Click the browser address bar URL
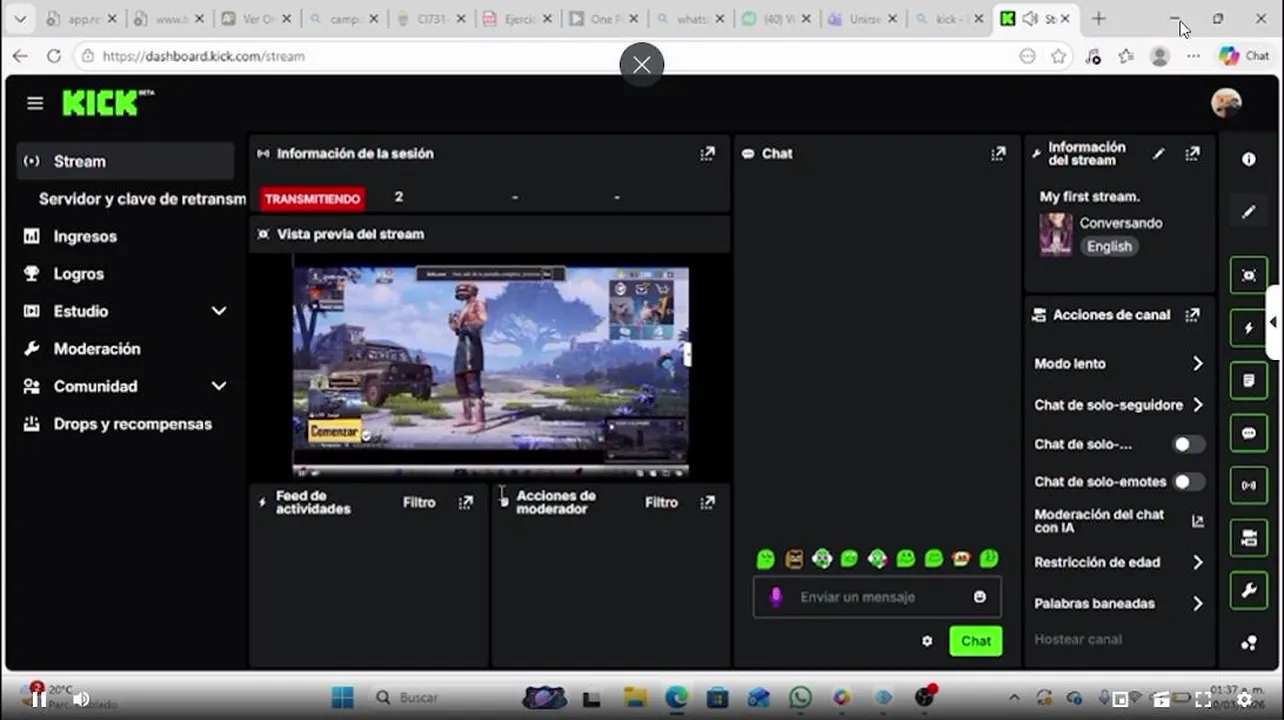This screenshot has width=1284, height=720. (203, 56)
